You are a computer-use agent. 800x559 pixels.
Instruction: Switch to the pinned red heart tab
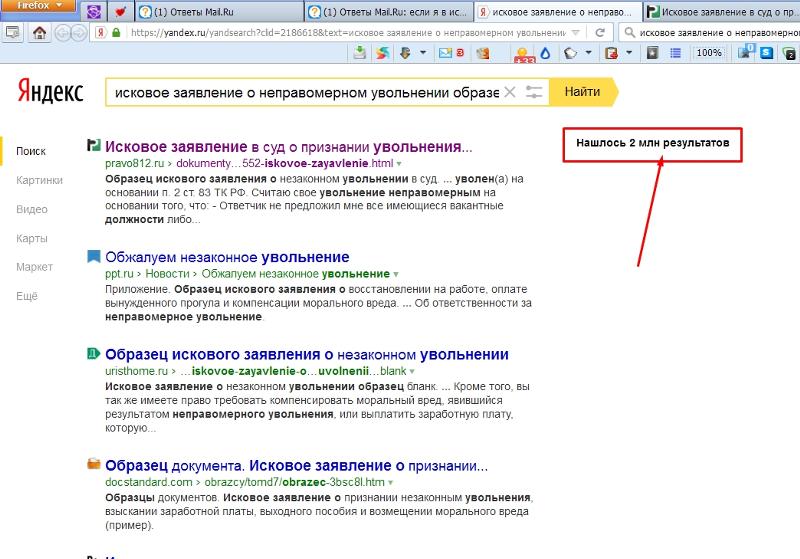click(x=120, y=11)
